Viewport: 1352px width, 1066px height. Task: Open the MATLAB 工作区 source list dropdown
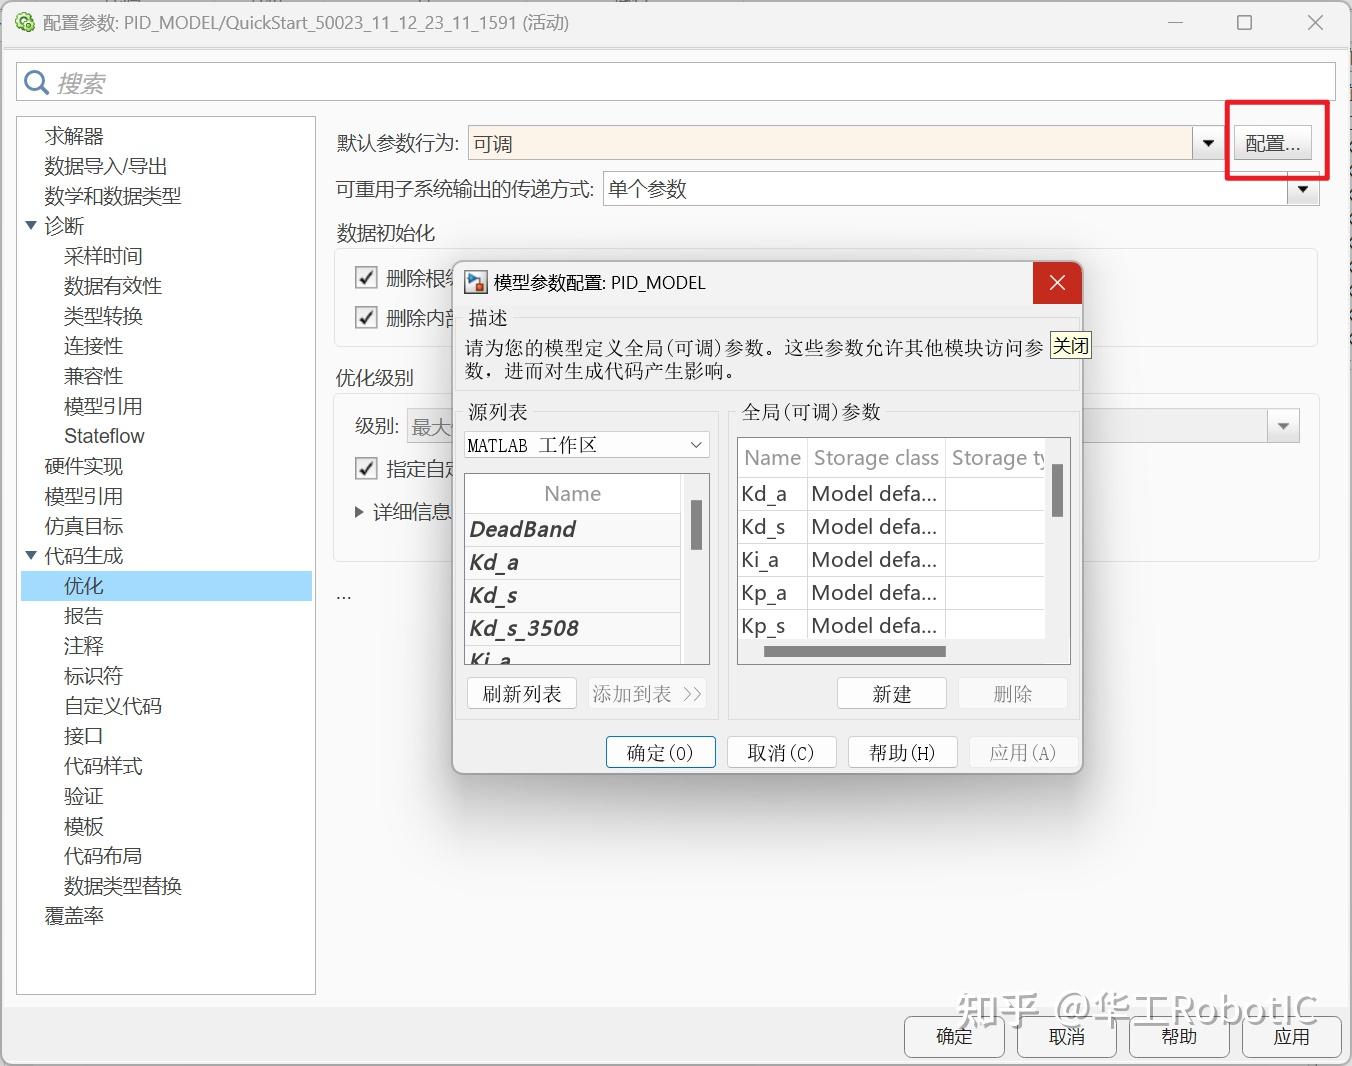pos(696,444)
